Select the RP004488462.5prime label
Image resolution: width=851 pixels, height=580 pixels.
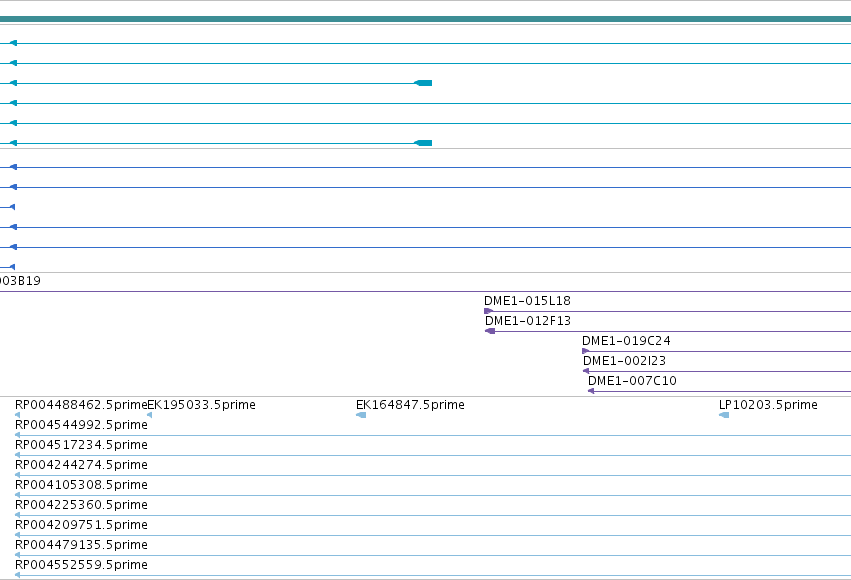[81, 405]
